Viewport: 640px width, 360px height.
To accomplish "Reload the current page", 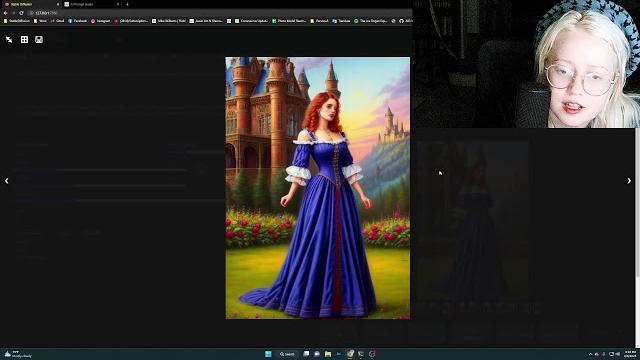I will 22,13.
